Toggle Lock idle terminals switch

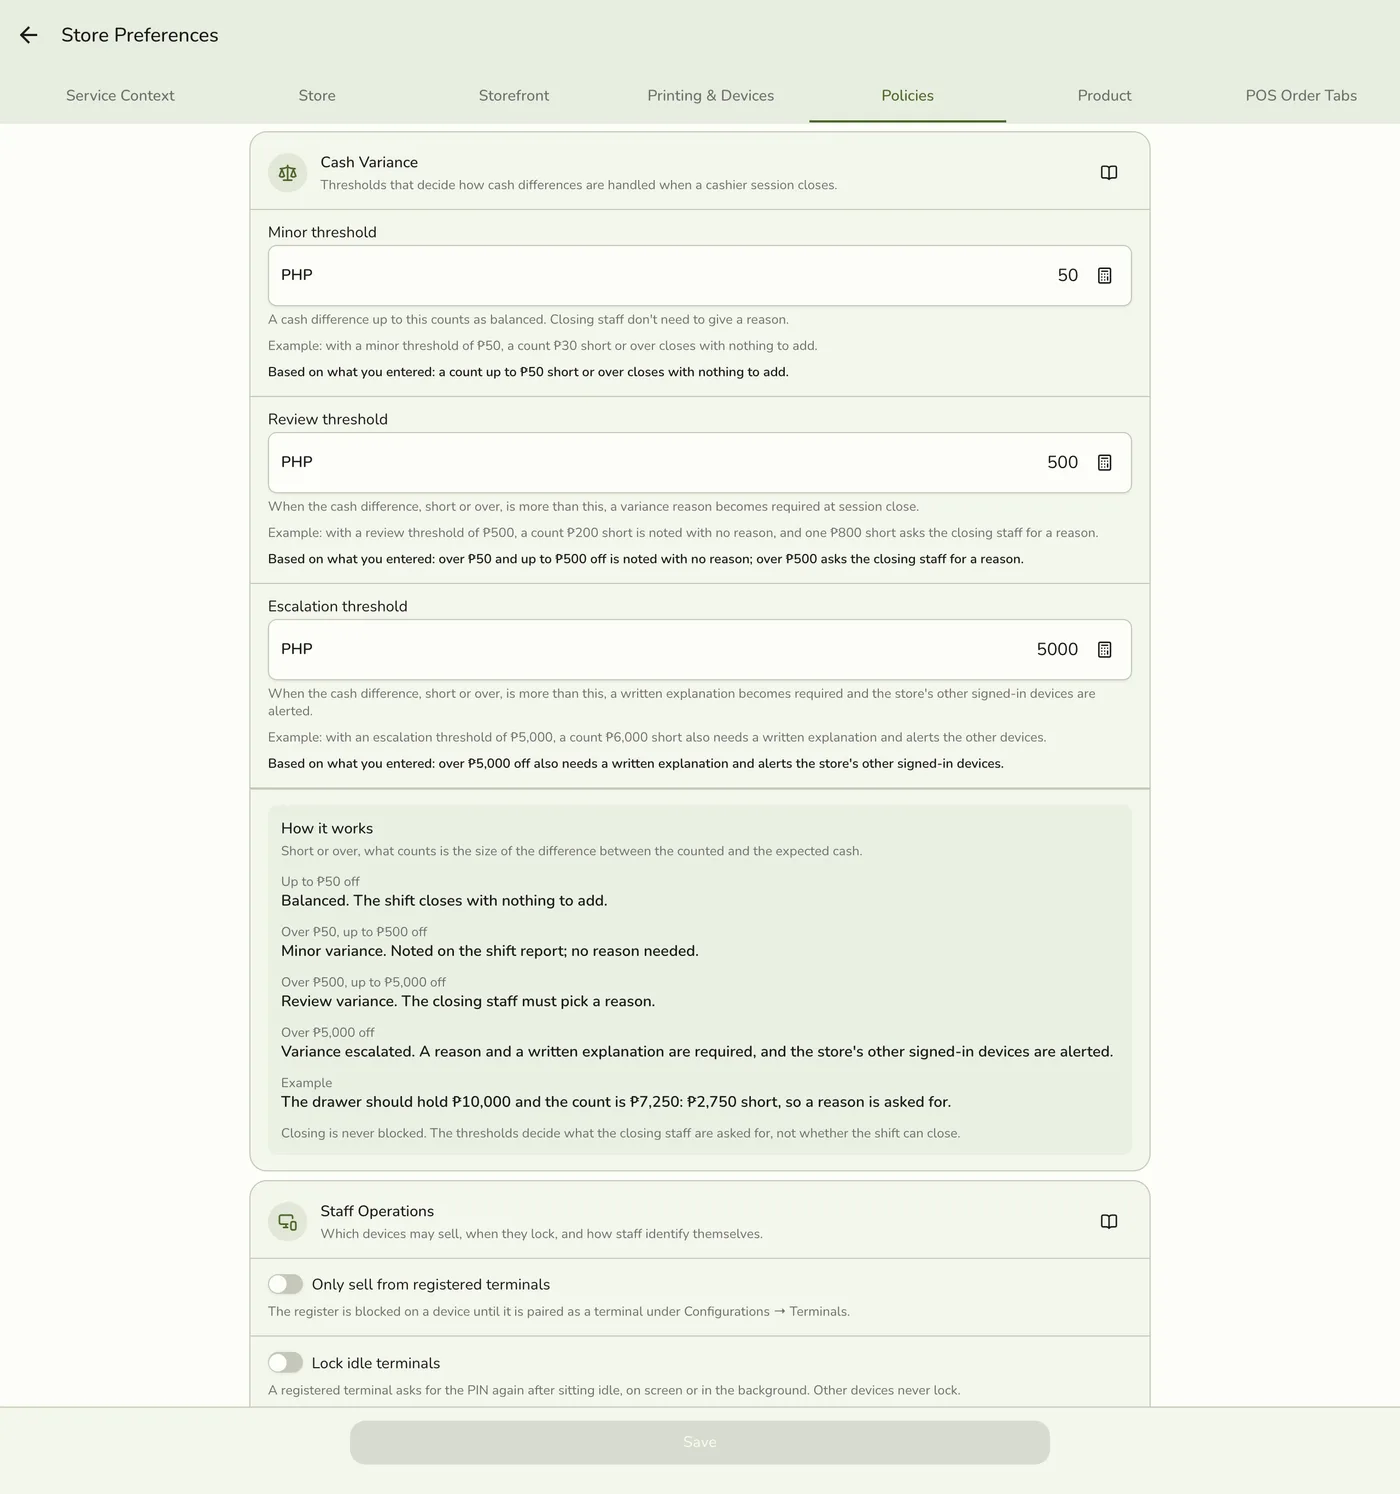click(x=285, y=1363)
